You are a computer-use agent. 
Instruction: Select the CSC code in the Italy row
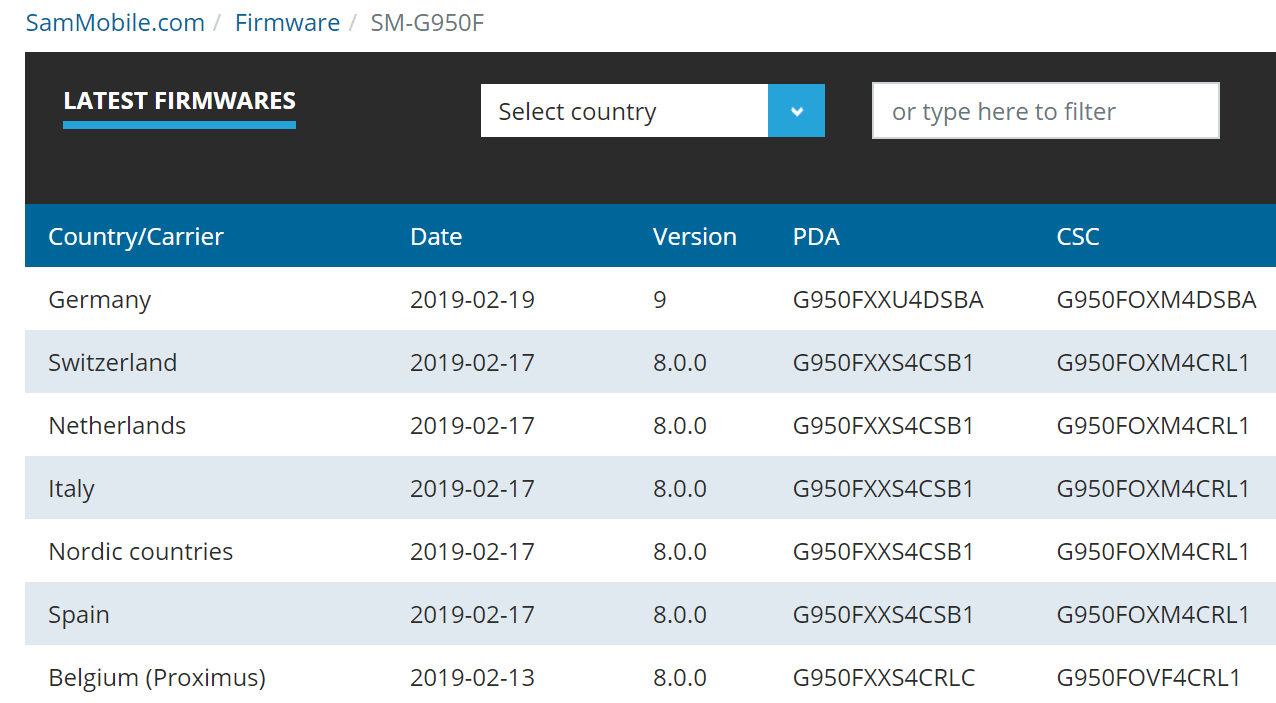pos(1153,489)
